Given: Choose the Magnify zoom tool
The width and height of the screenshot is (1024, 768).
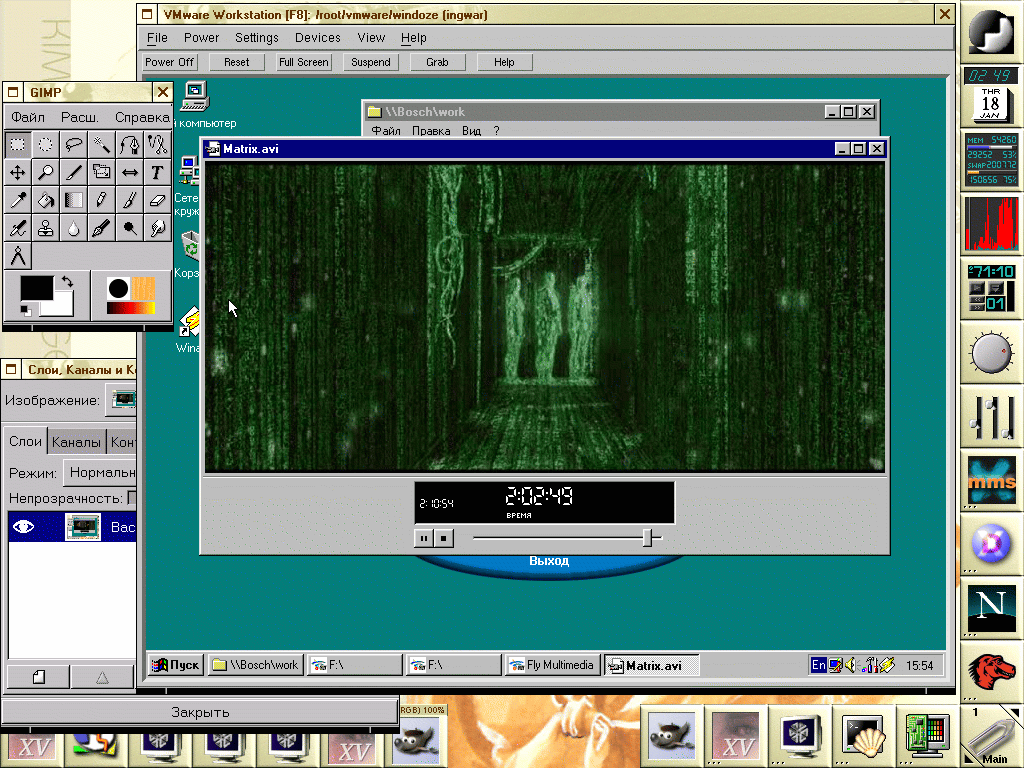Looking at the screenshot, I should pyautogui.click(x=46, y=172).
